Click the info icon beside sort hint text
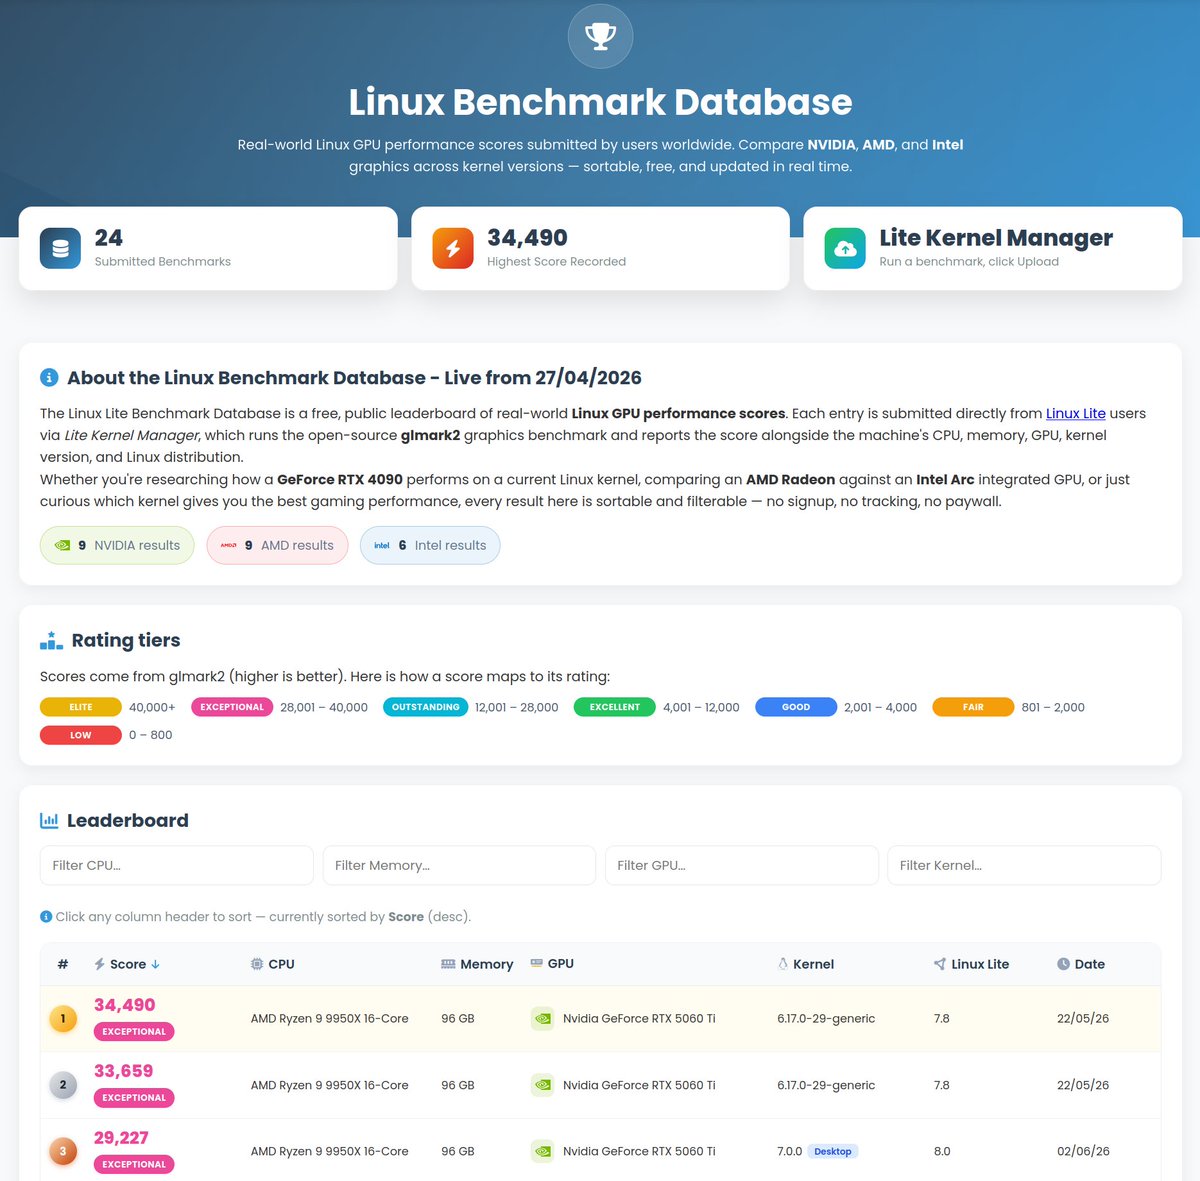1200x1181 pixels. [46, 916]
